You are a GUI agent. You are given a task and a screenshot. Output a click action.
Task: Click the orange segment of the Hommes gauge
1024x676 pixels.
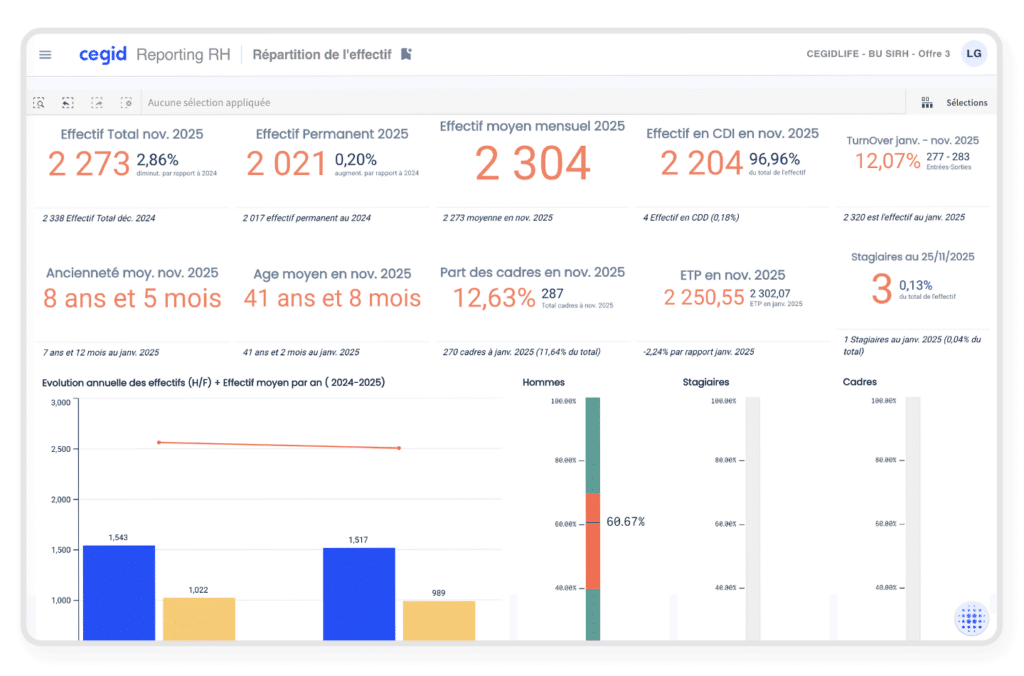(592, 540)
